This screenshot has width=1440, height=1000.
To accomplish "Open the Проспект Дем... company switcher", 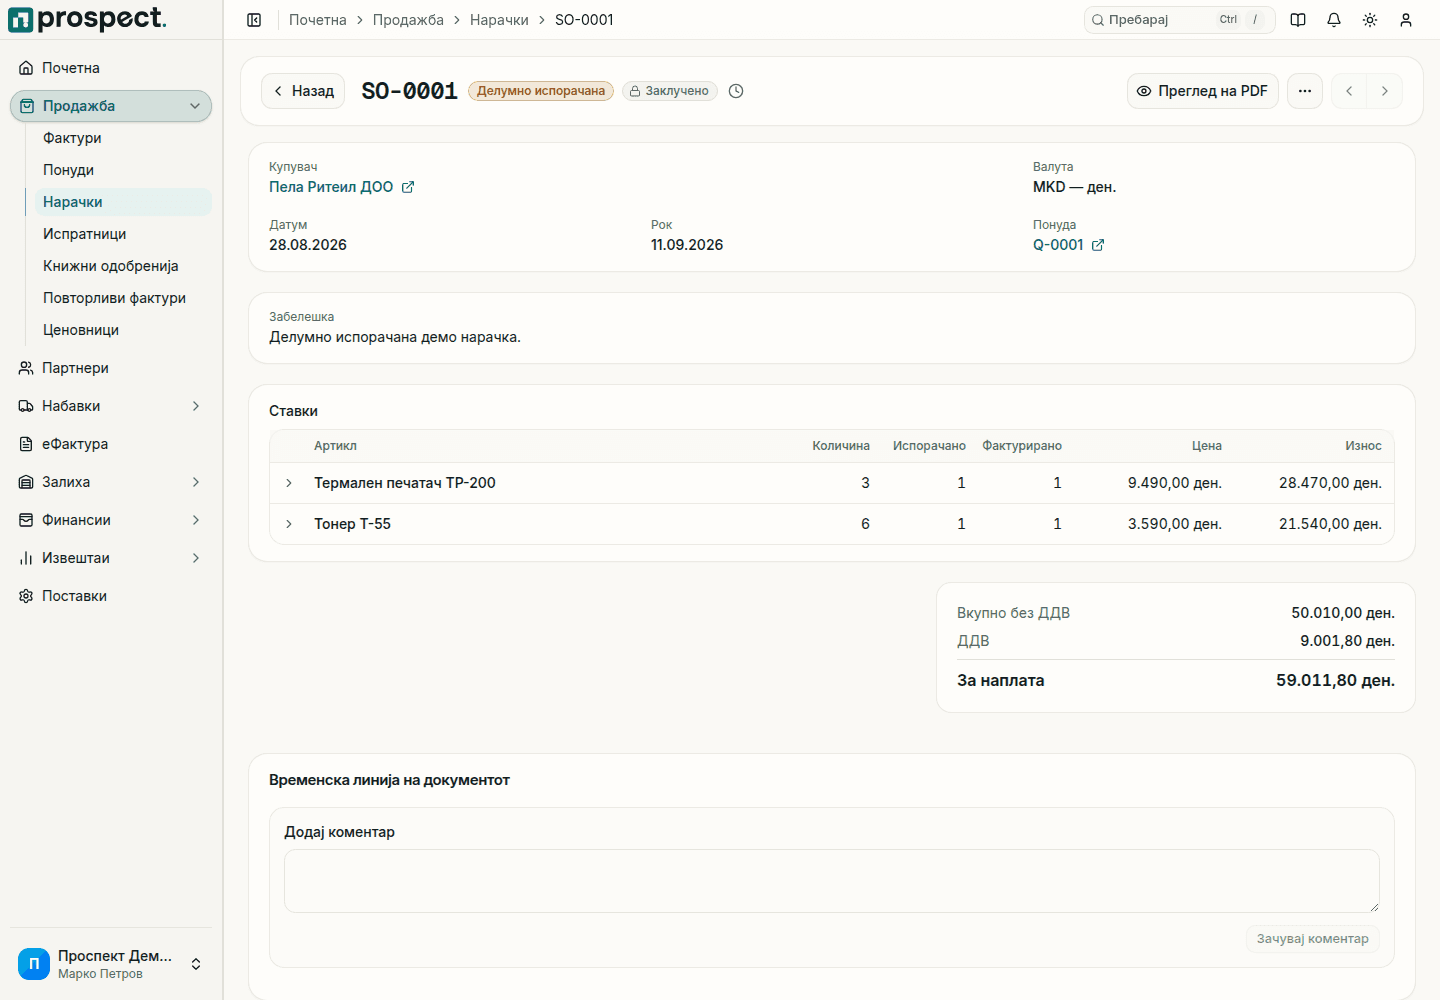I will [x=111, y=964].
